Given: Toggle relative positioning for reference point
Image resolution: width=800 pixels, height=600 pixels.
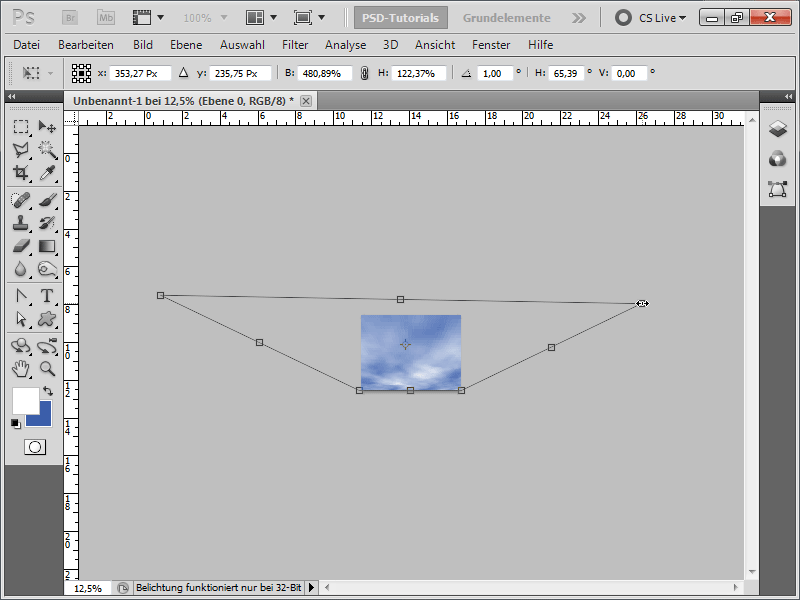Looking at the screenshot, I should [184, 73].
